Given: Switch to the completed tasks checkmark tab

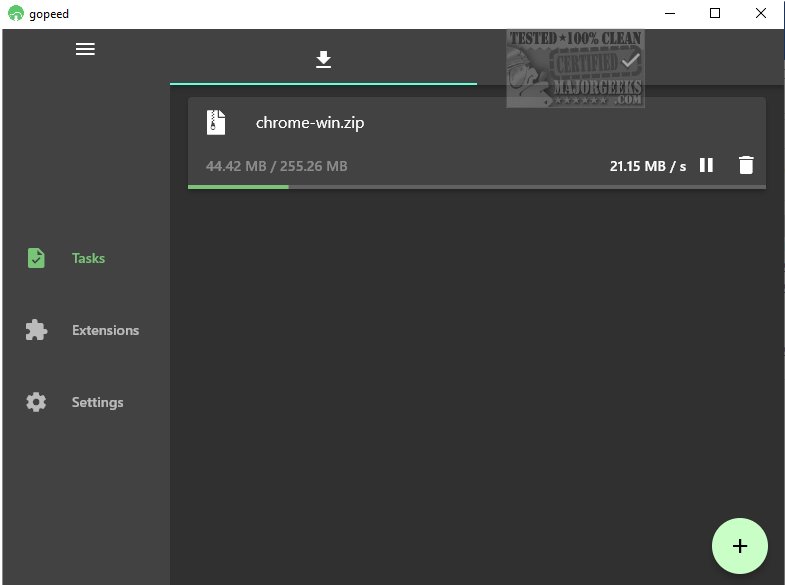Looking at the screenshot, I should coord(629,60).
